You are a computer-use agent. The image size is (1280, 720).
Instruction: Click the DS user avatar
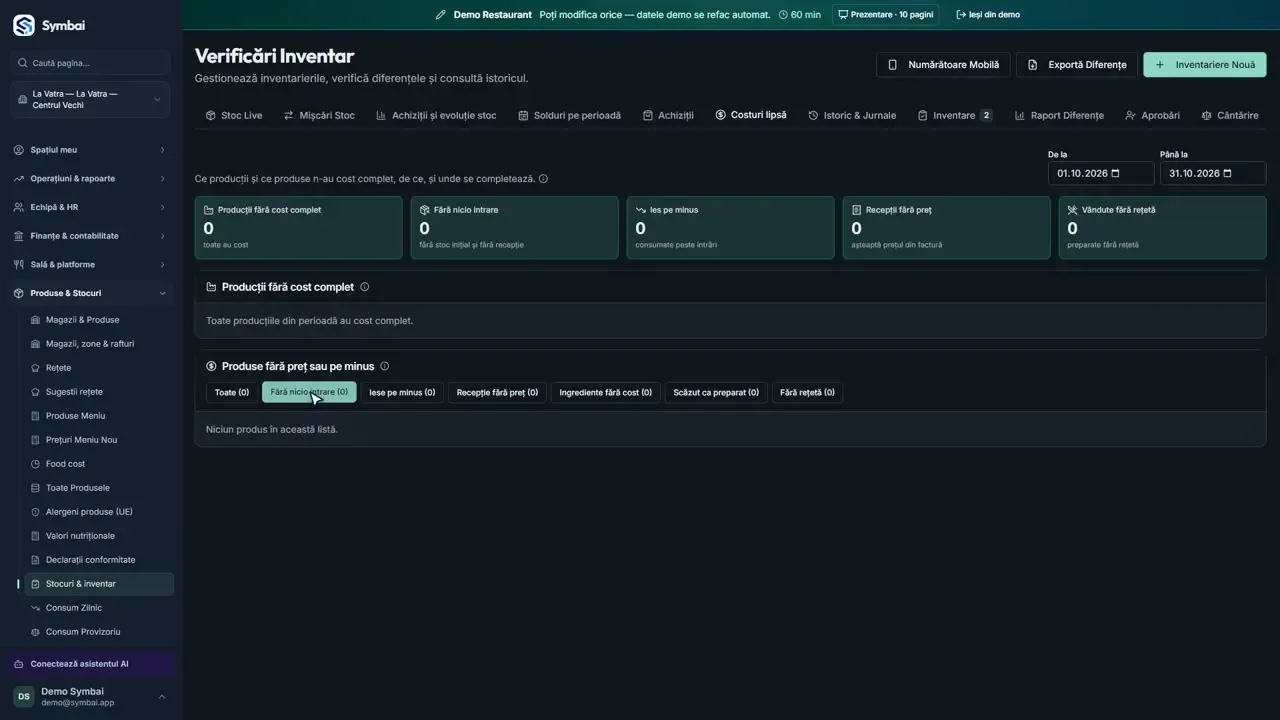pyautogui.click(x=23, y=696)
